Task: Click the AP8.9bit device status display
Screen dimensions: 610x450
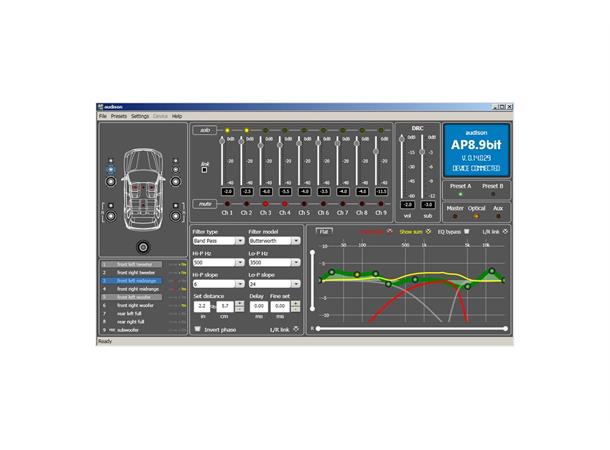Action: click(x=477, y=151)
